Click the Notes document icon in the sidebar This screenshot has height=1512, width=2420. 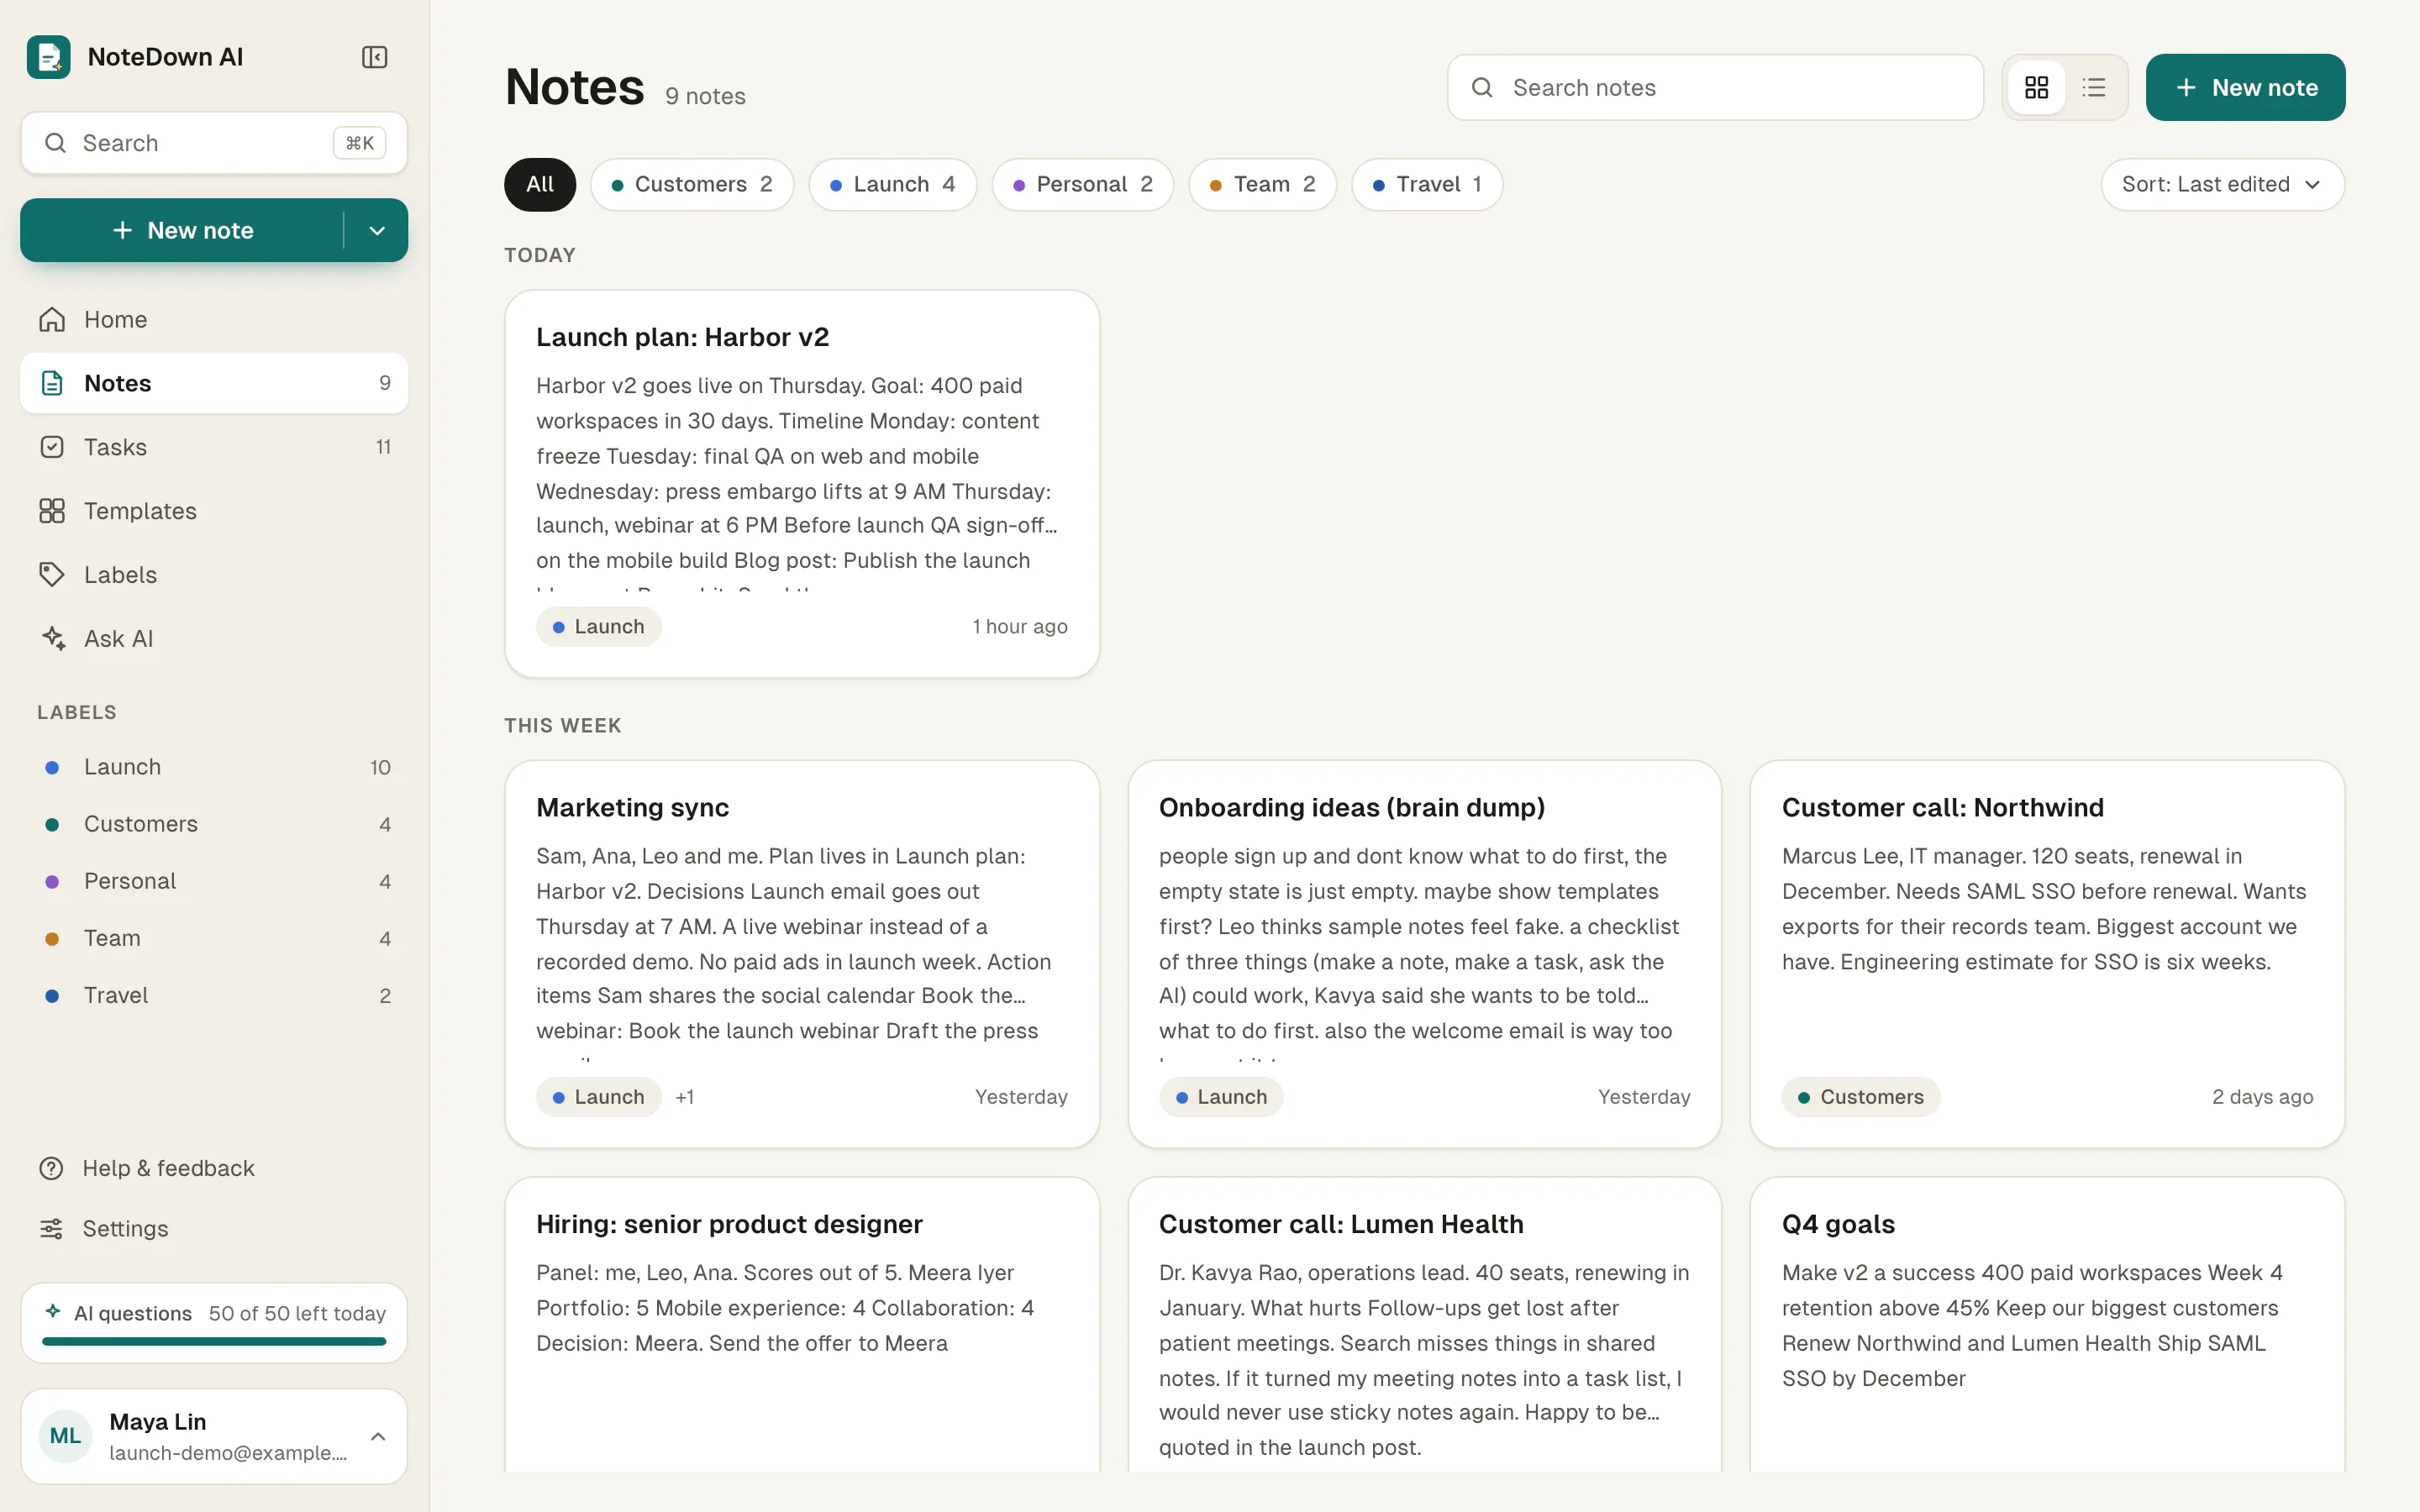coord(52,383)
